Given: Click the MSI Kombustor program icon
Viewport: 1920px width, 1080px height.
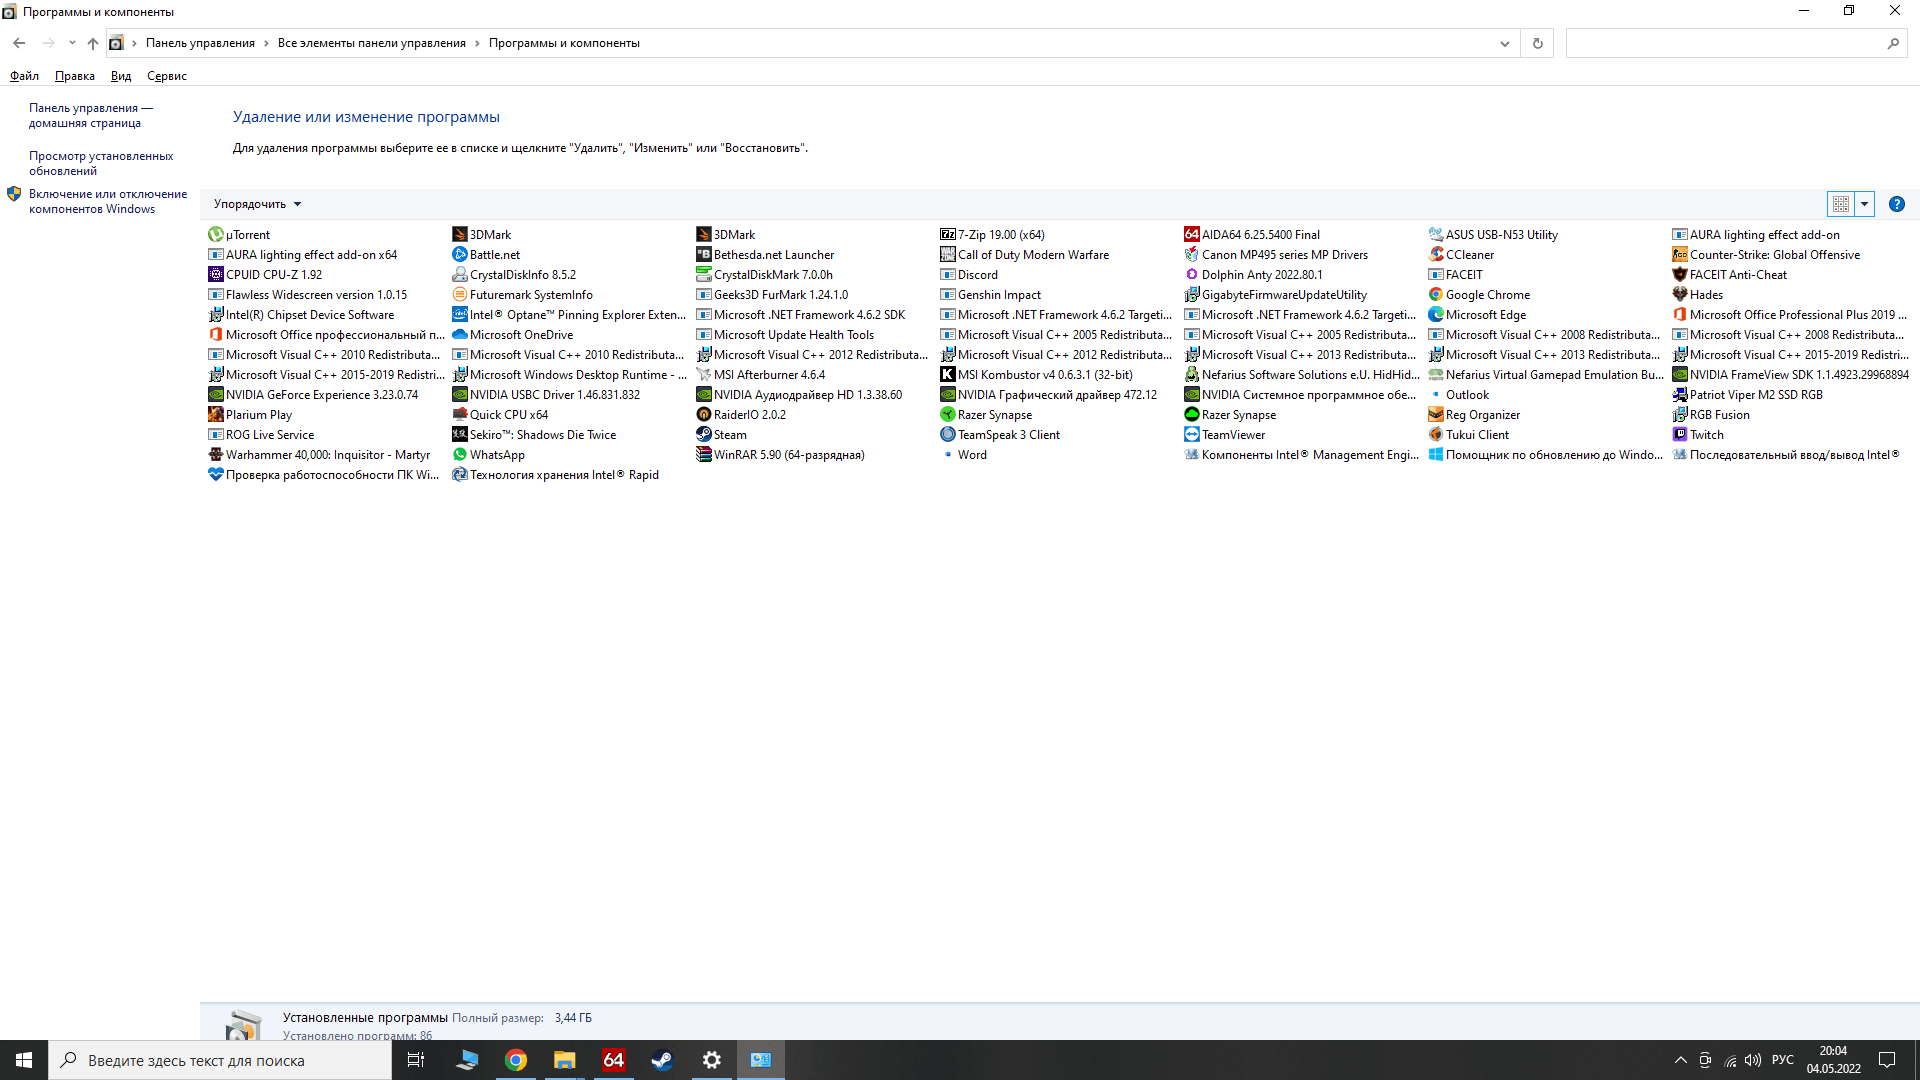Looking at the screenshot, I should (x=947, y=374).
